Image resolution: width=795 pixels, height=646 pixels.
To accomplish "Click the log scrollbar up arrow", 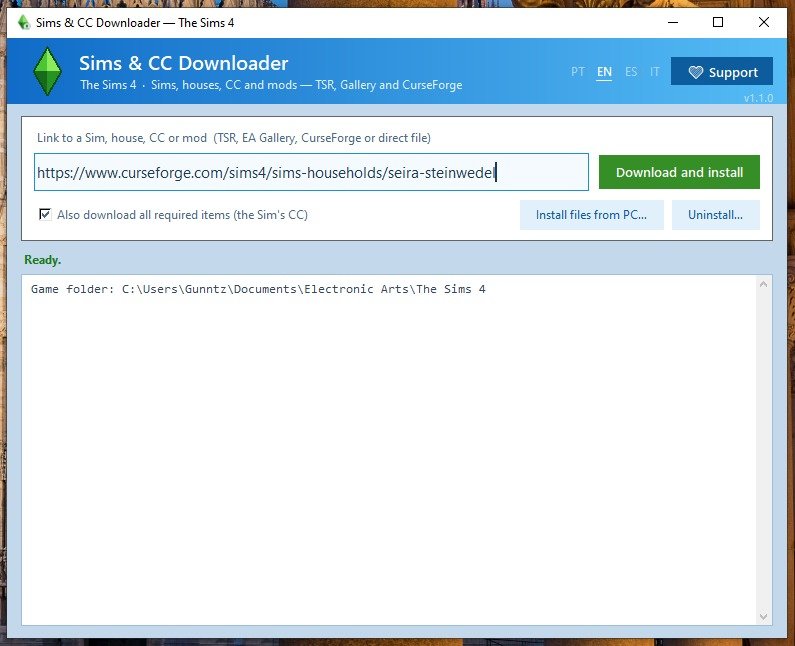I will tap(764, 284).
